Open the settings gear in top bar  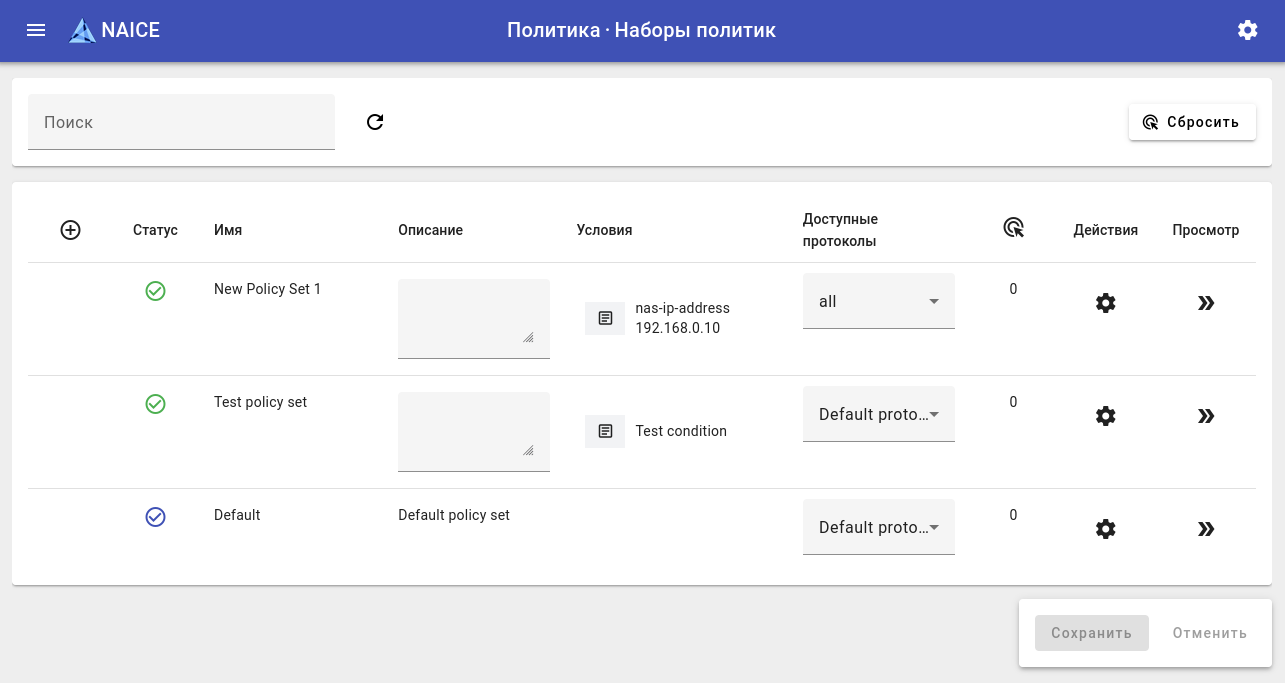pyautogui.click(x=1247, y=30)
